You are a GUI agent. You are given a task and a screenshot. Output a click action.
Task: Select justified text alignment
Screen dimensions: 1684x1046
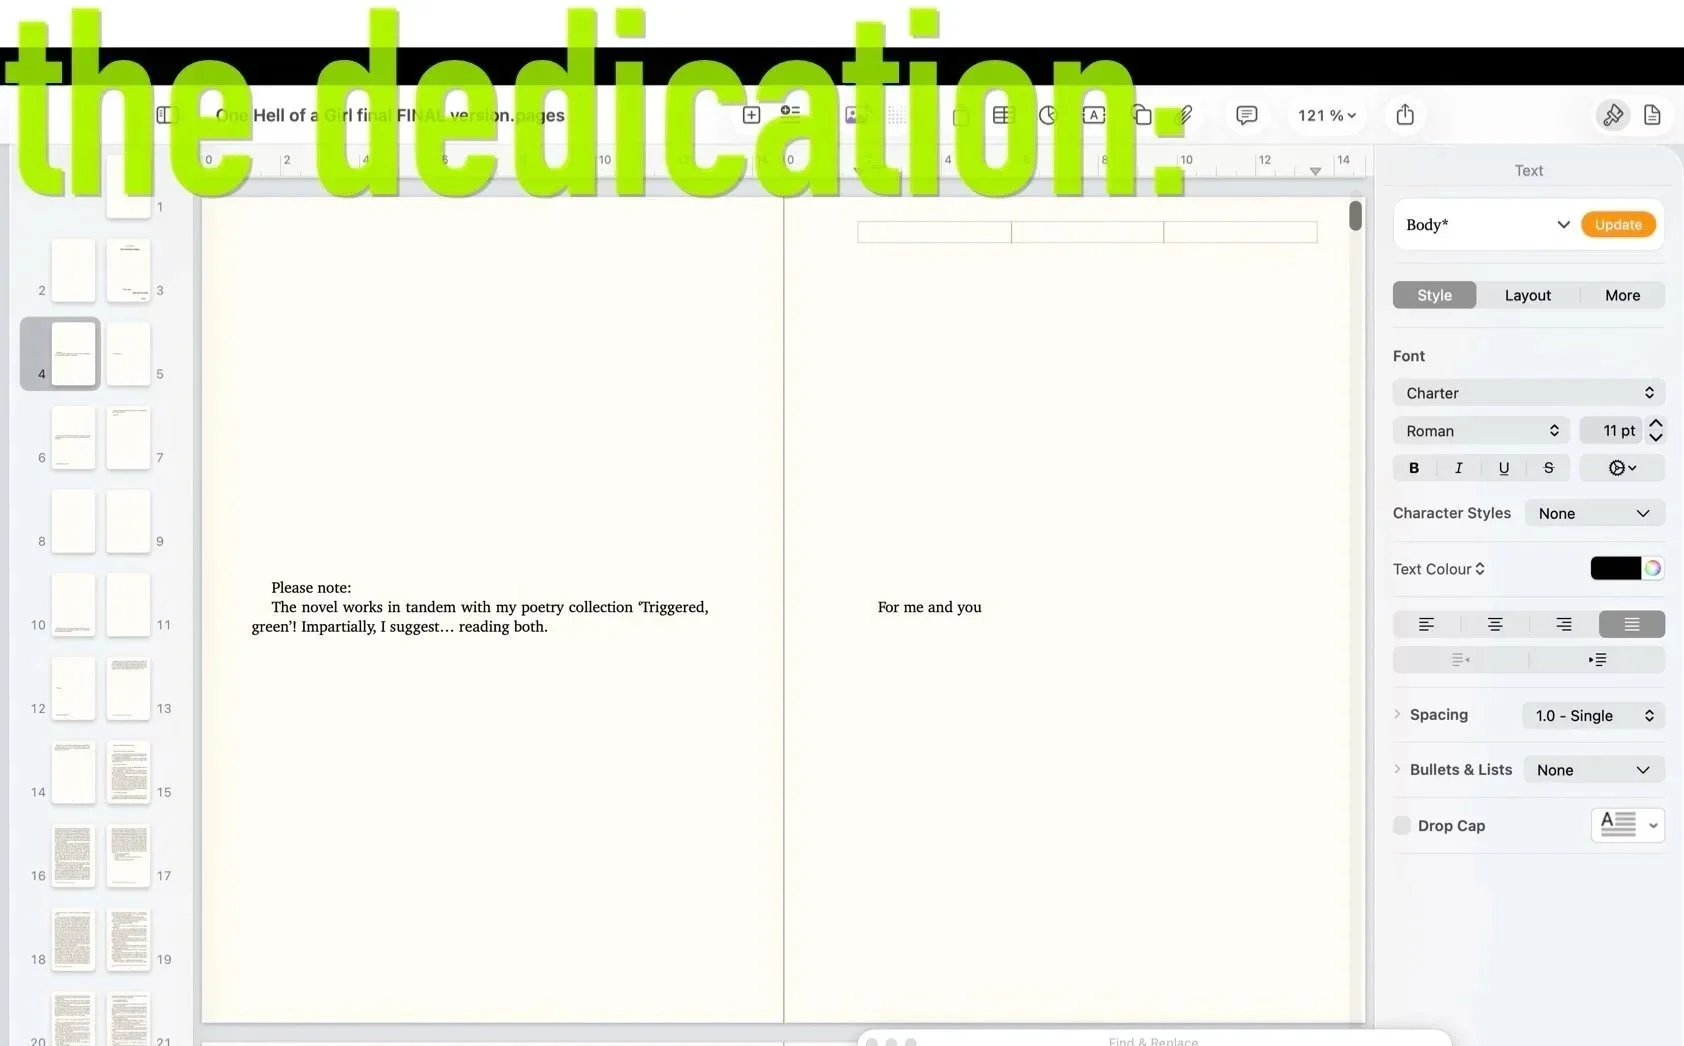1632,624
